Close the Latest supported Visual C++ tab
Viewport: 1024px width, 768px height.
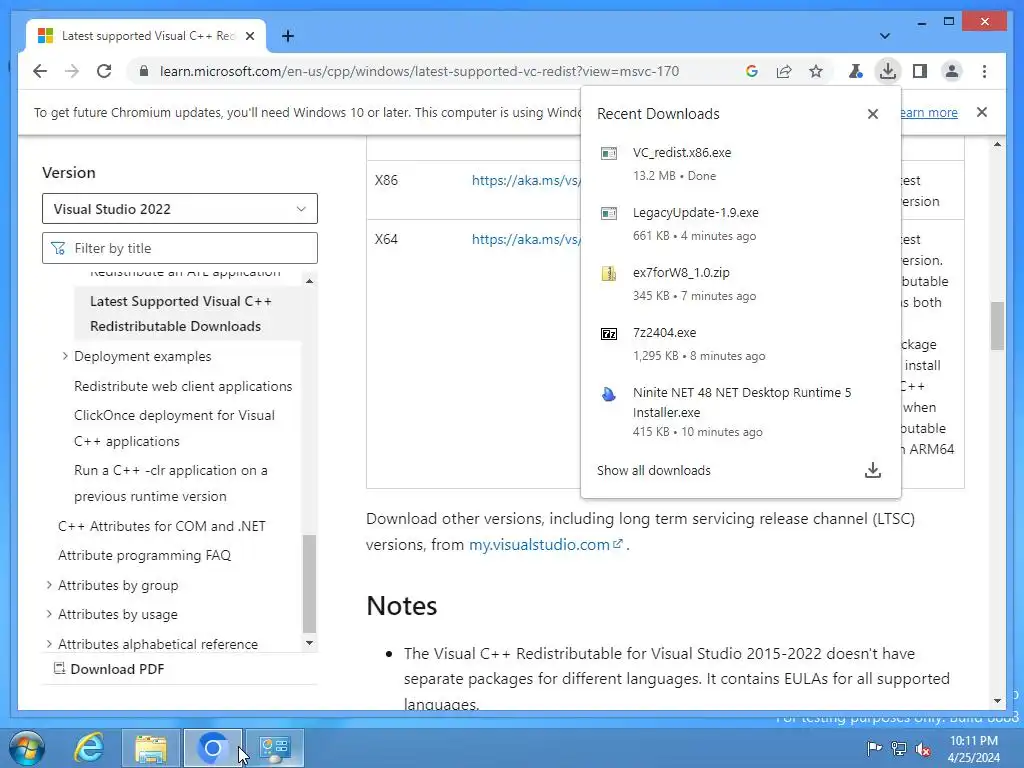coord(249,36)
